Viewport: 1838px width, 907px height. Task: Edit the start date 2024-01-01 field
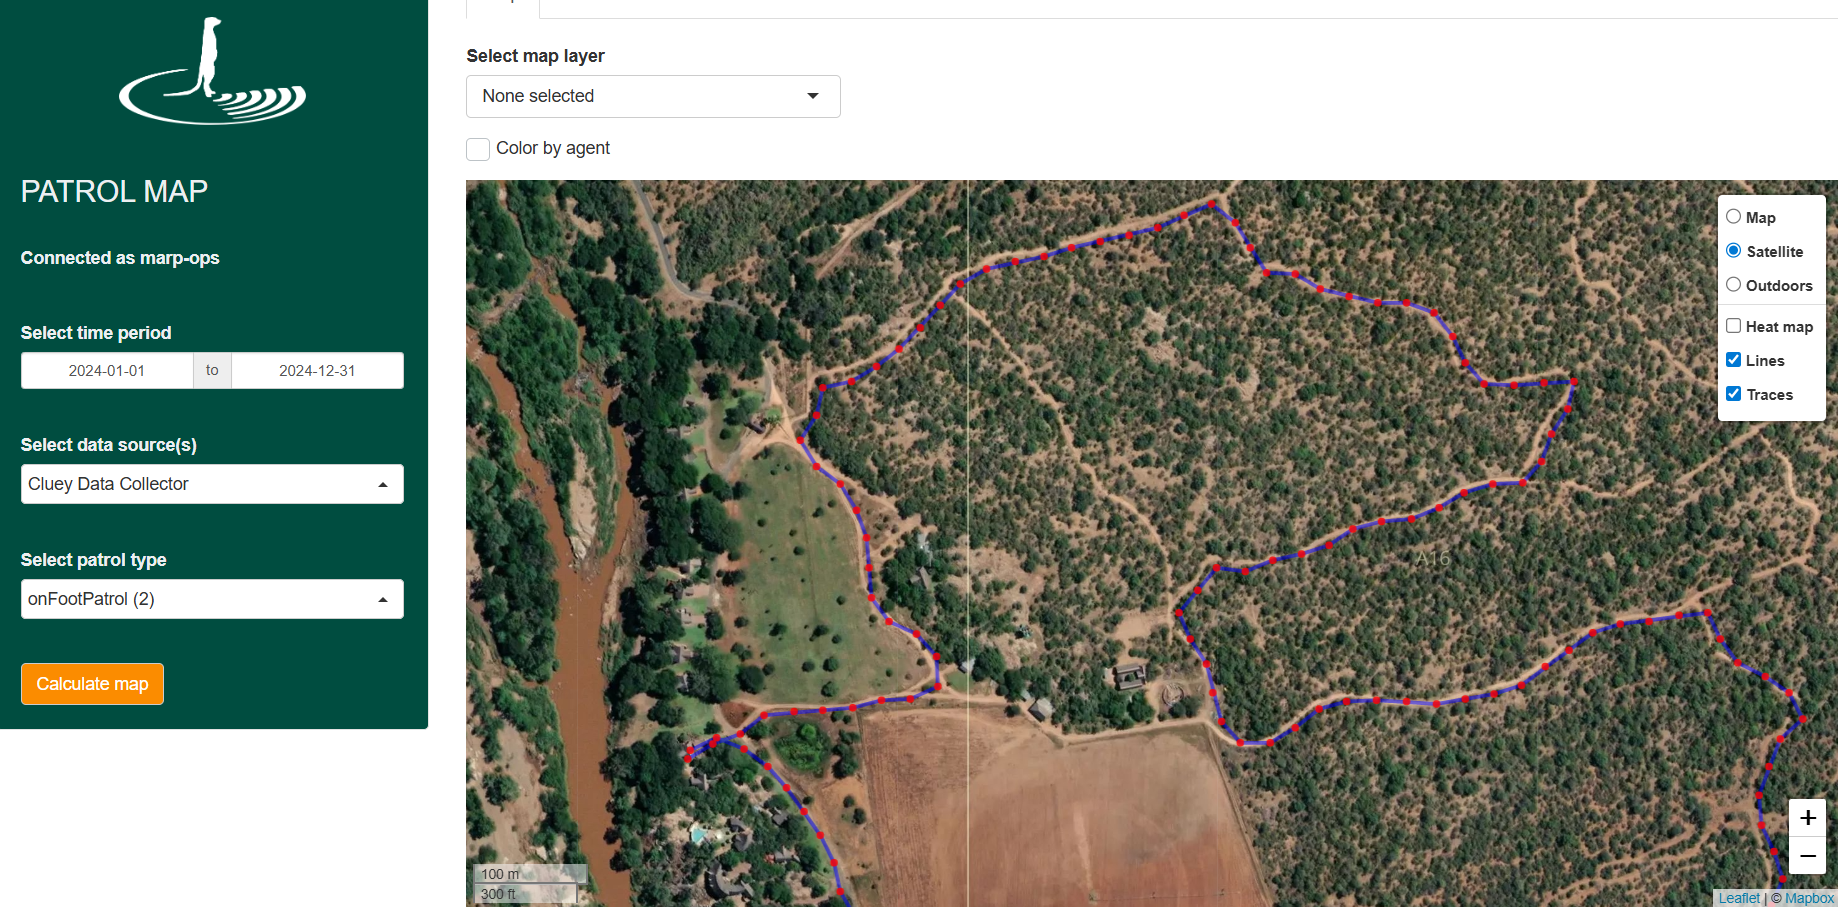click(107, 370)
